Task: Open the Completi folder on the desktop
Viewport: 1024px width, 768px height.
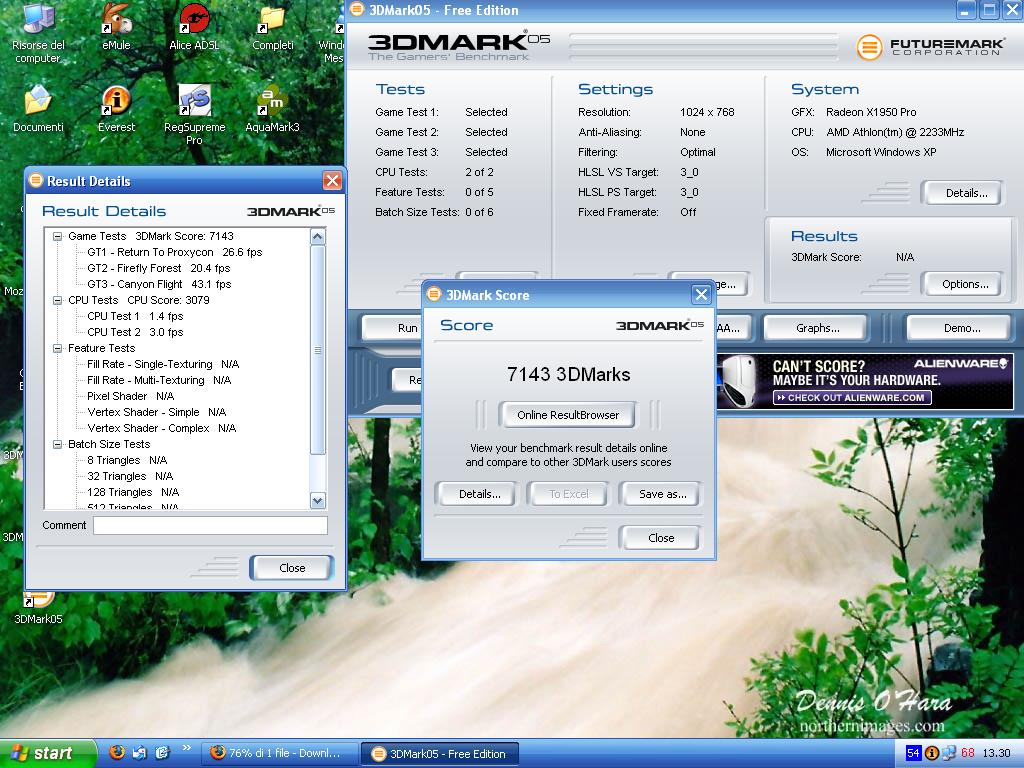Action: (x=273, y=26)
